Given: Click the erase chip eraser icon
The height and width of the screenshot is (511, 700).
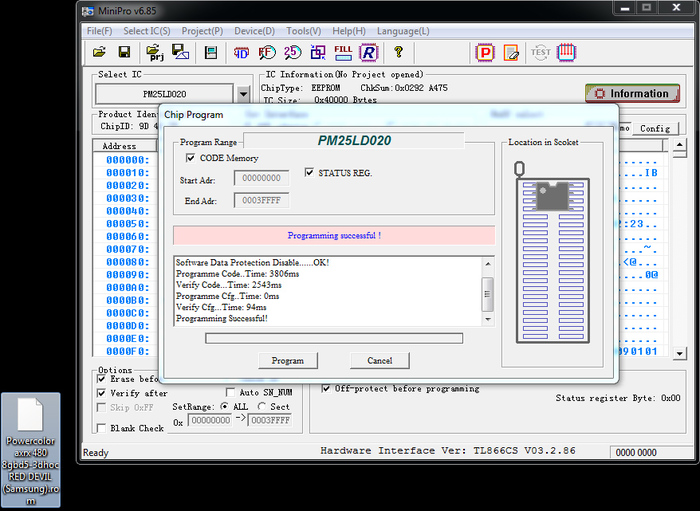Looking at the screenshot, I should [x=511, y=53].
